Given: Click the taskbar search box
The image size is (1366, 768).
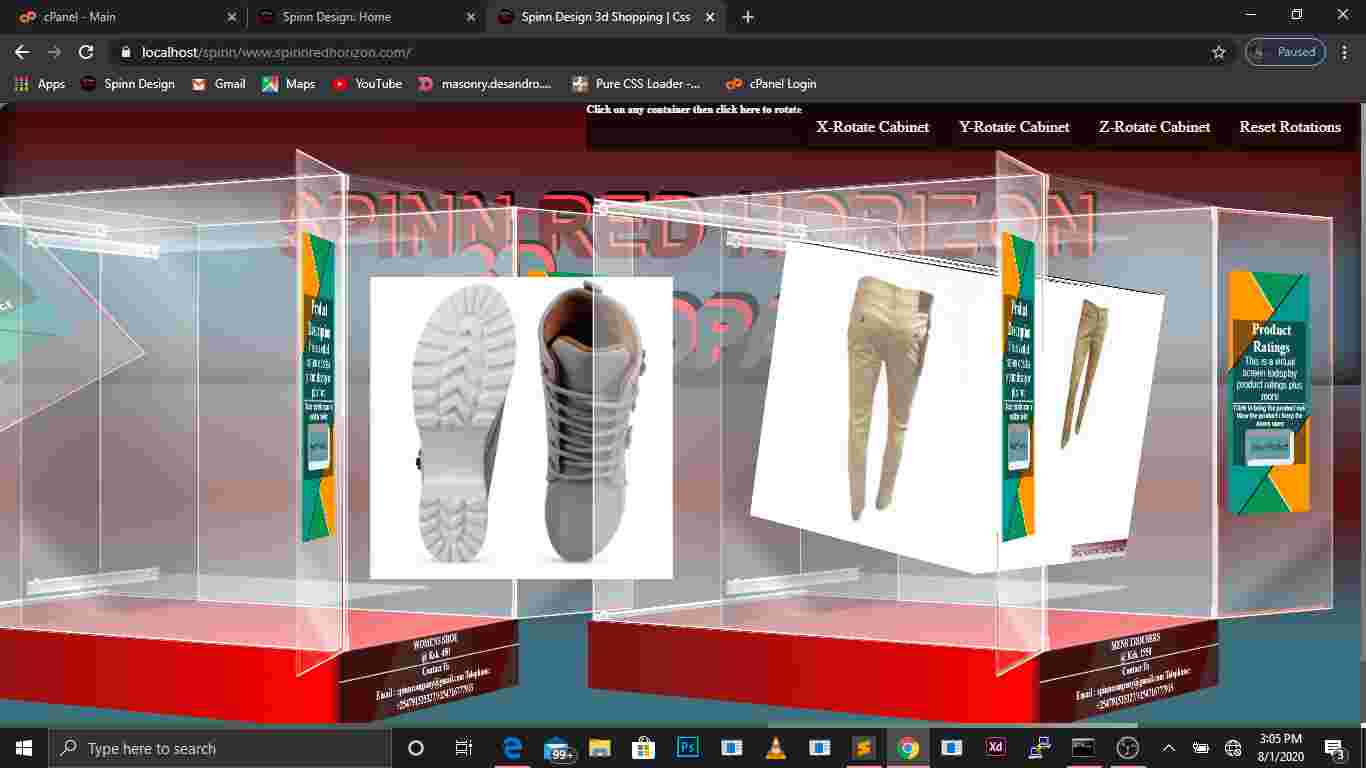Looking at the screenshot, I should tap(219, 748).
